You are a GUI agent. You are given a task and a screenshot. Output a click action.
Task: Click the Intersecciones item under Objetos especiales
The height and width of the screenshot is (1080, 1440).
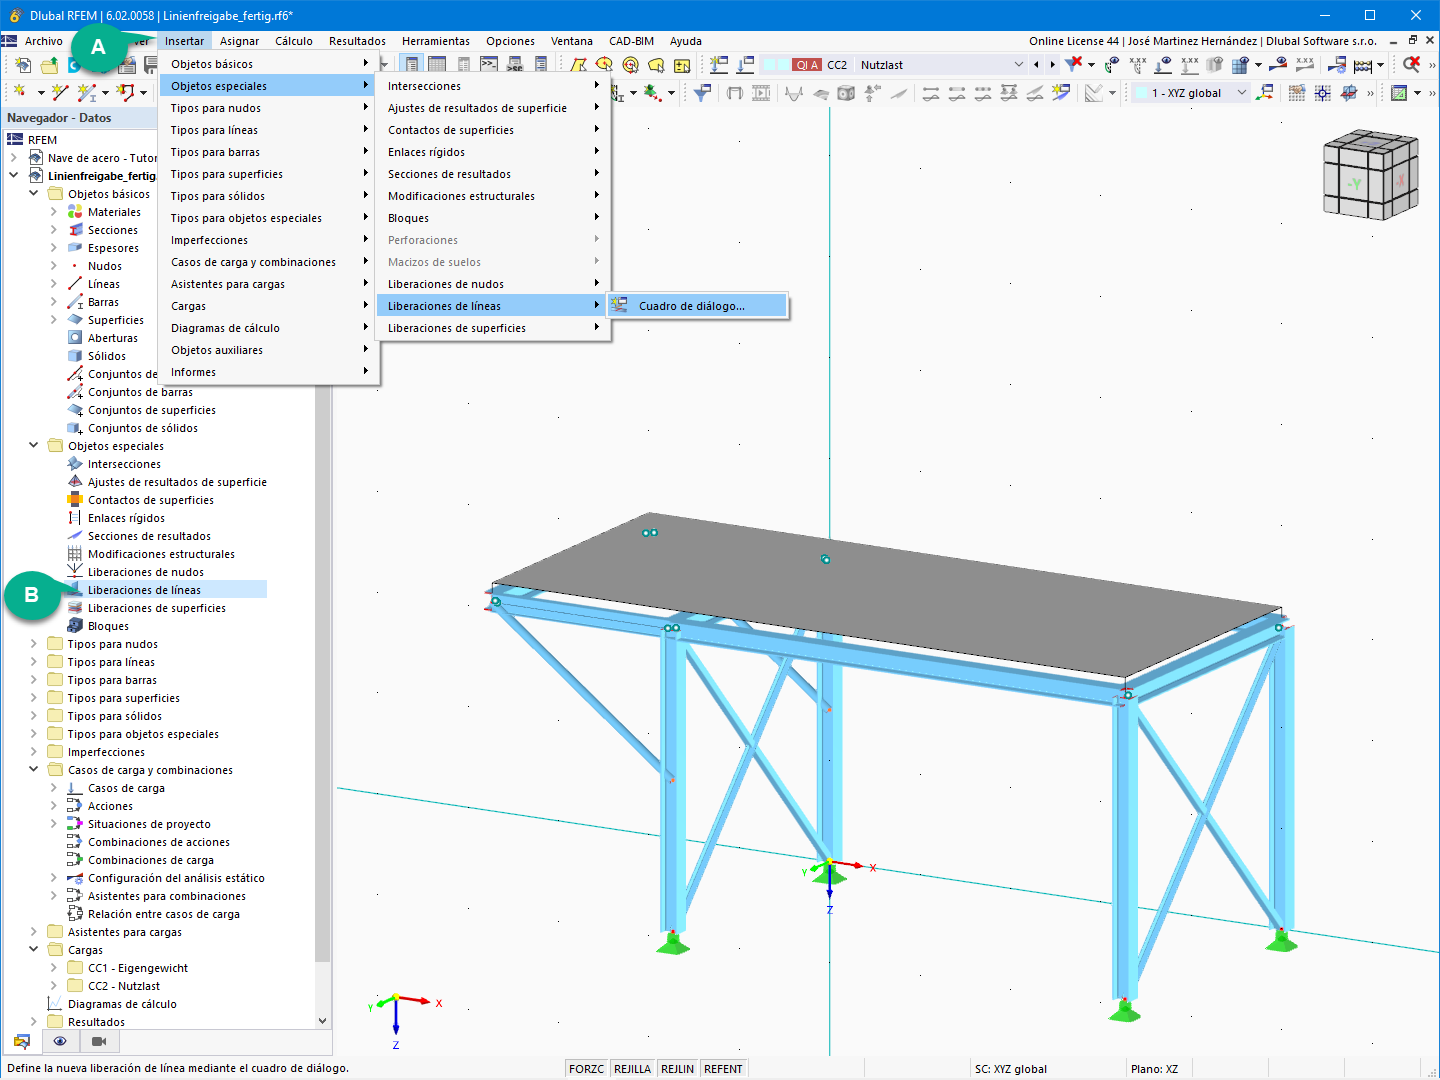pyautogui.click(x=125, y=463)
